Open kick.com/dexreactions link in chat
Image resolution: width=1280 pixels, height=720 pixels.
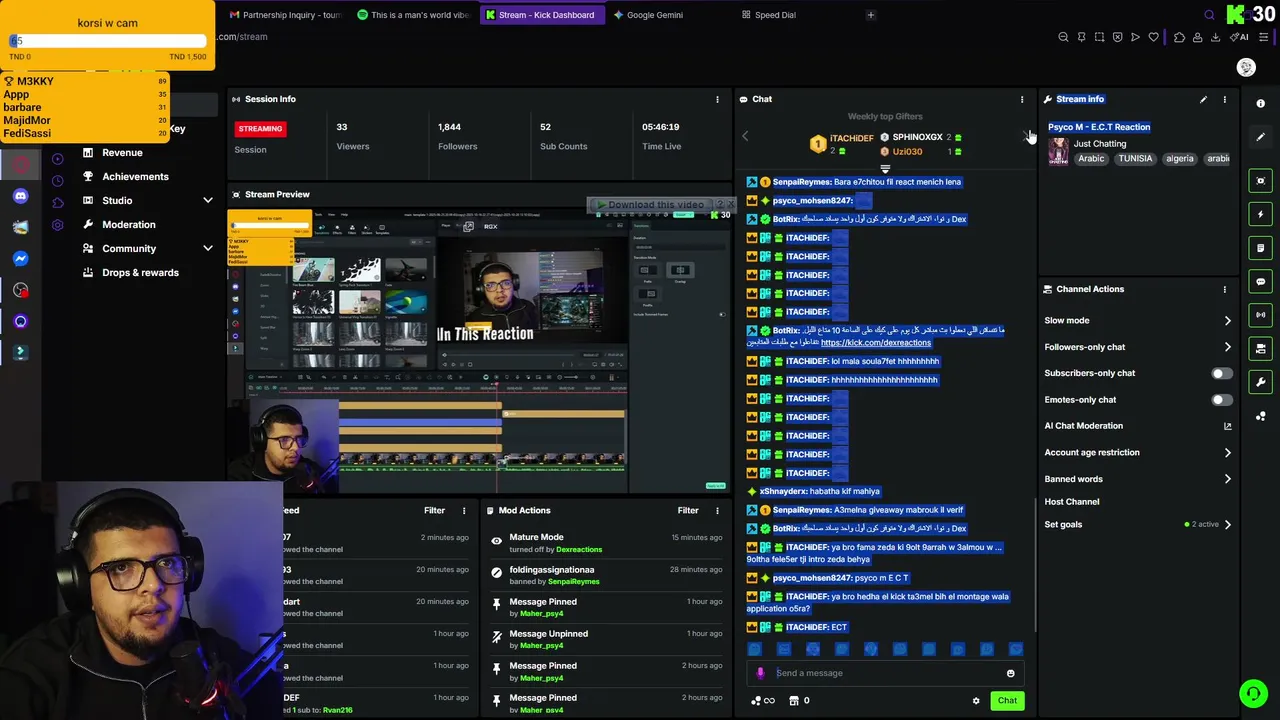pos(876,343)
